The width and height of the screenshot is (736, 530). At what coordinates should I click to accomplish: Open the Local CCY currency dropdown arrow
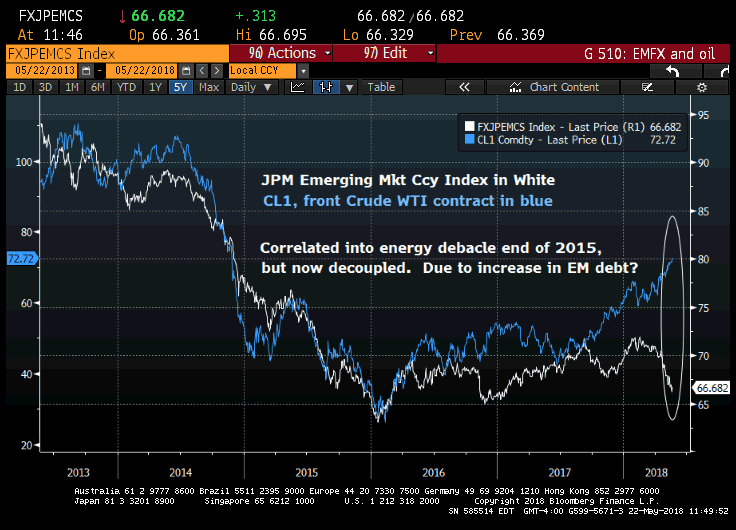coord(303,71)
